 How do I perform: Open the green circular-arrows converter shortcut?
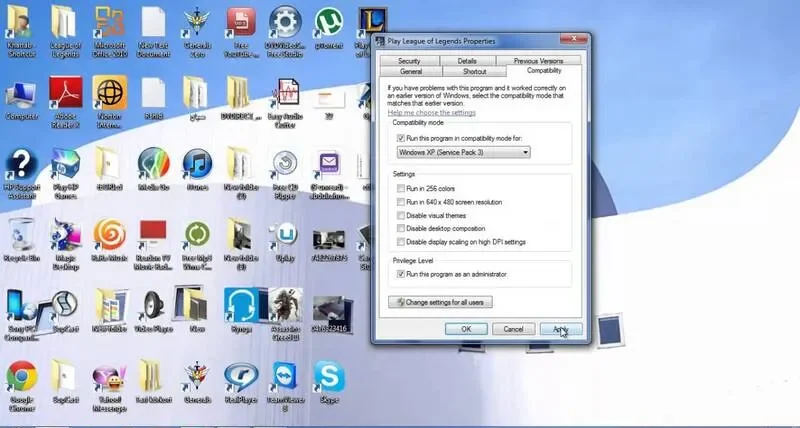(x=197, y=235)
